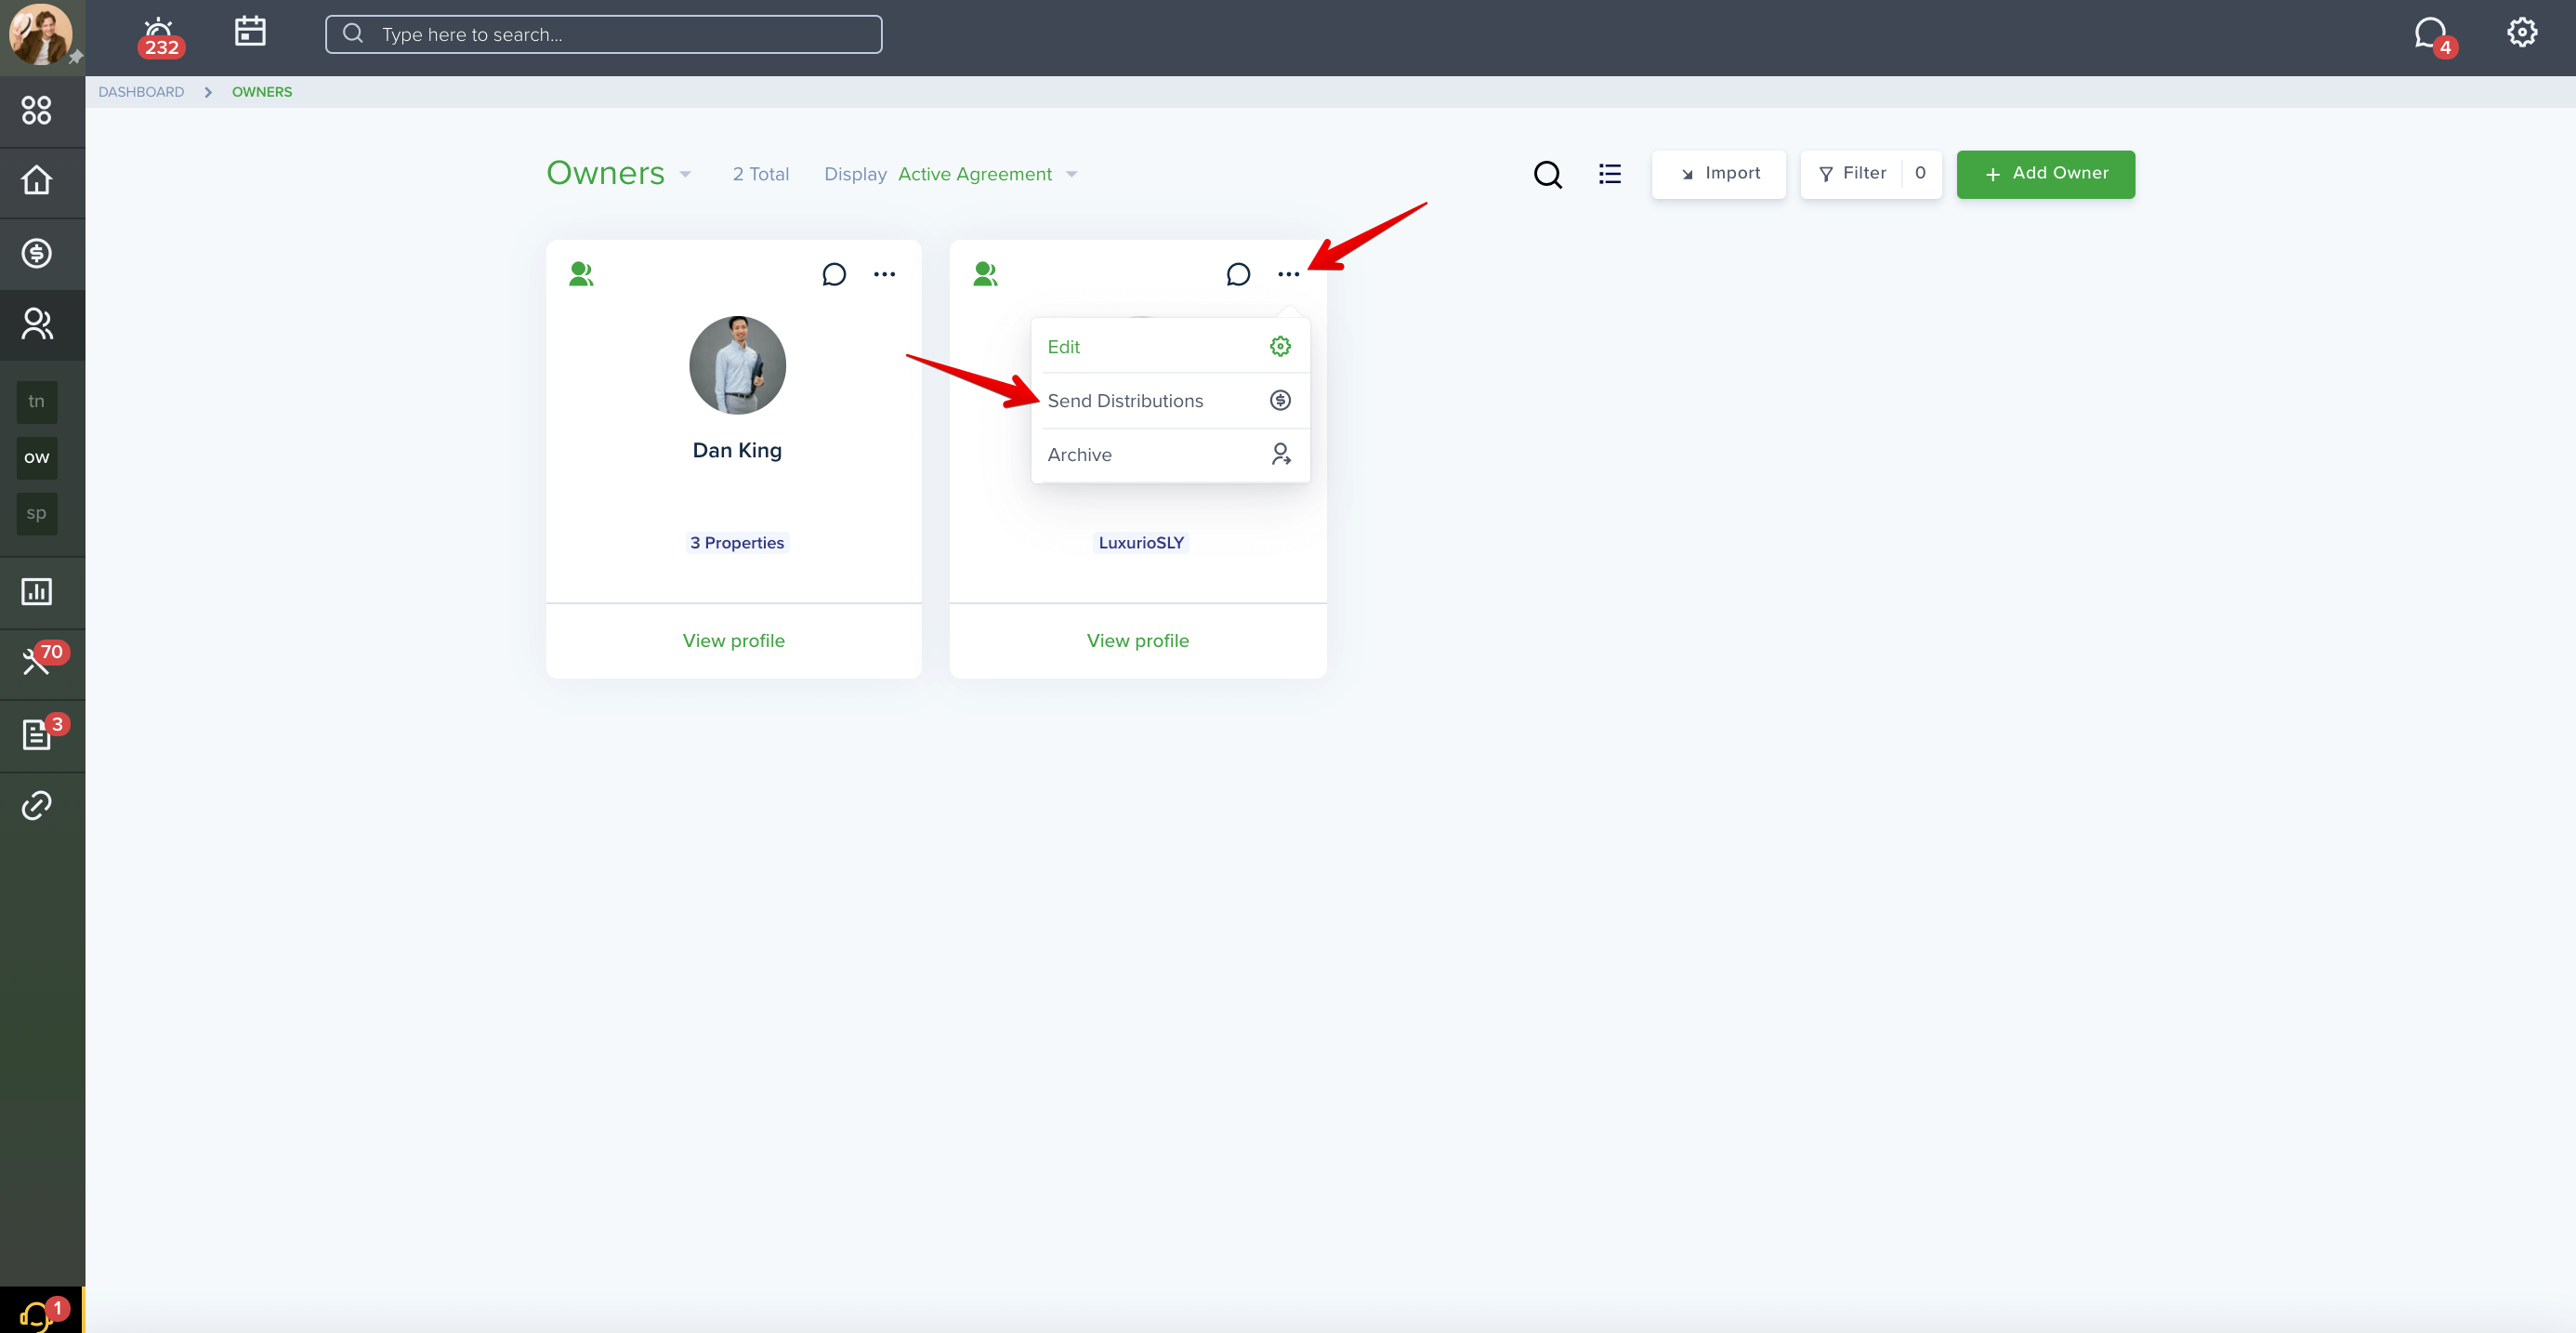Image resolution: width=2576 pixels, height=1333 pixels.
Task: Open people contacts icon in sidebar
Action: 37,324
